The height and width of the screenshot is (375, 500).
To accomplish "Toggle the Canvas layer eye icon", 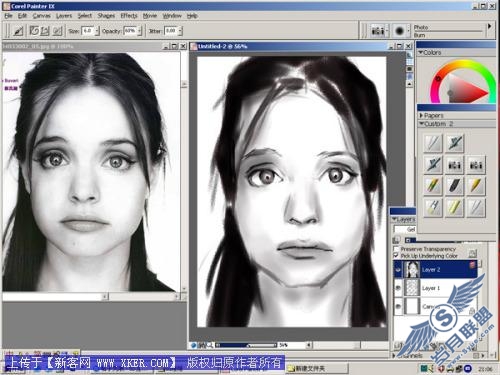I will [398, 306].
